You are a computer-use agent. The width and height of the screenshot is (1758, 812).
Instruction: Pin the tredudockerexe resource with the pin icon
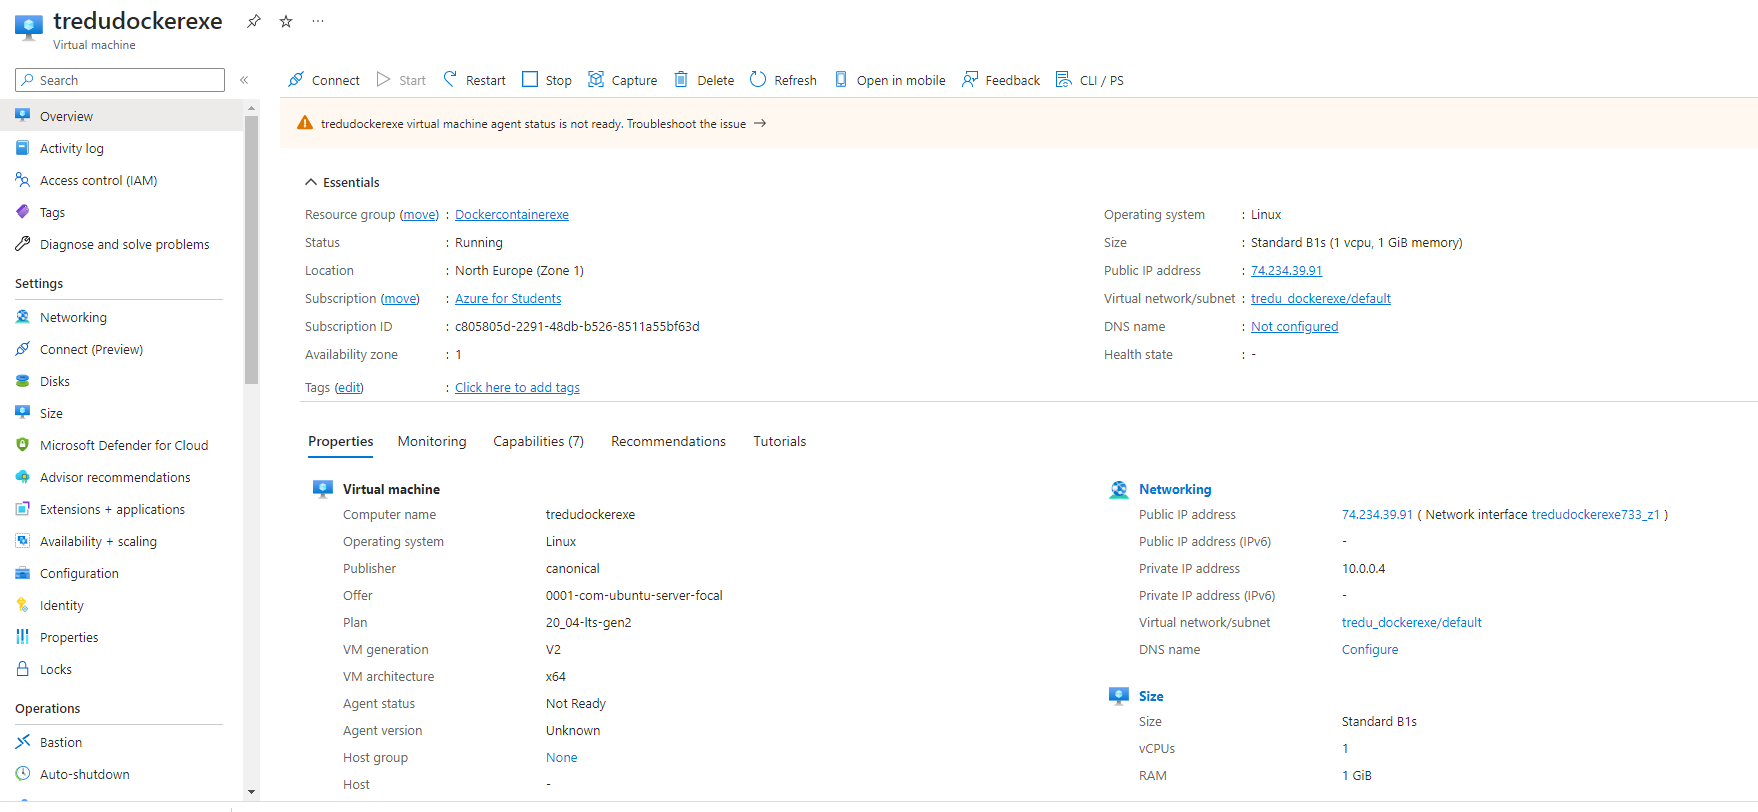point(254,21)
